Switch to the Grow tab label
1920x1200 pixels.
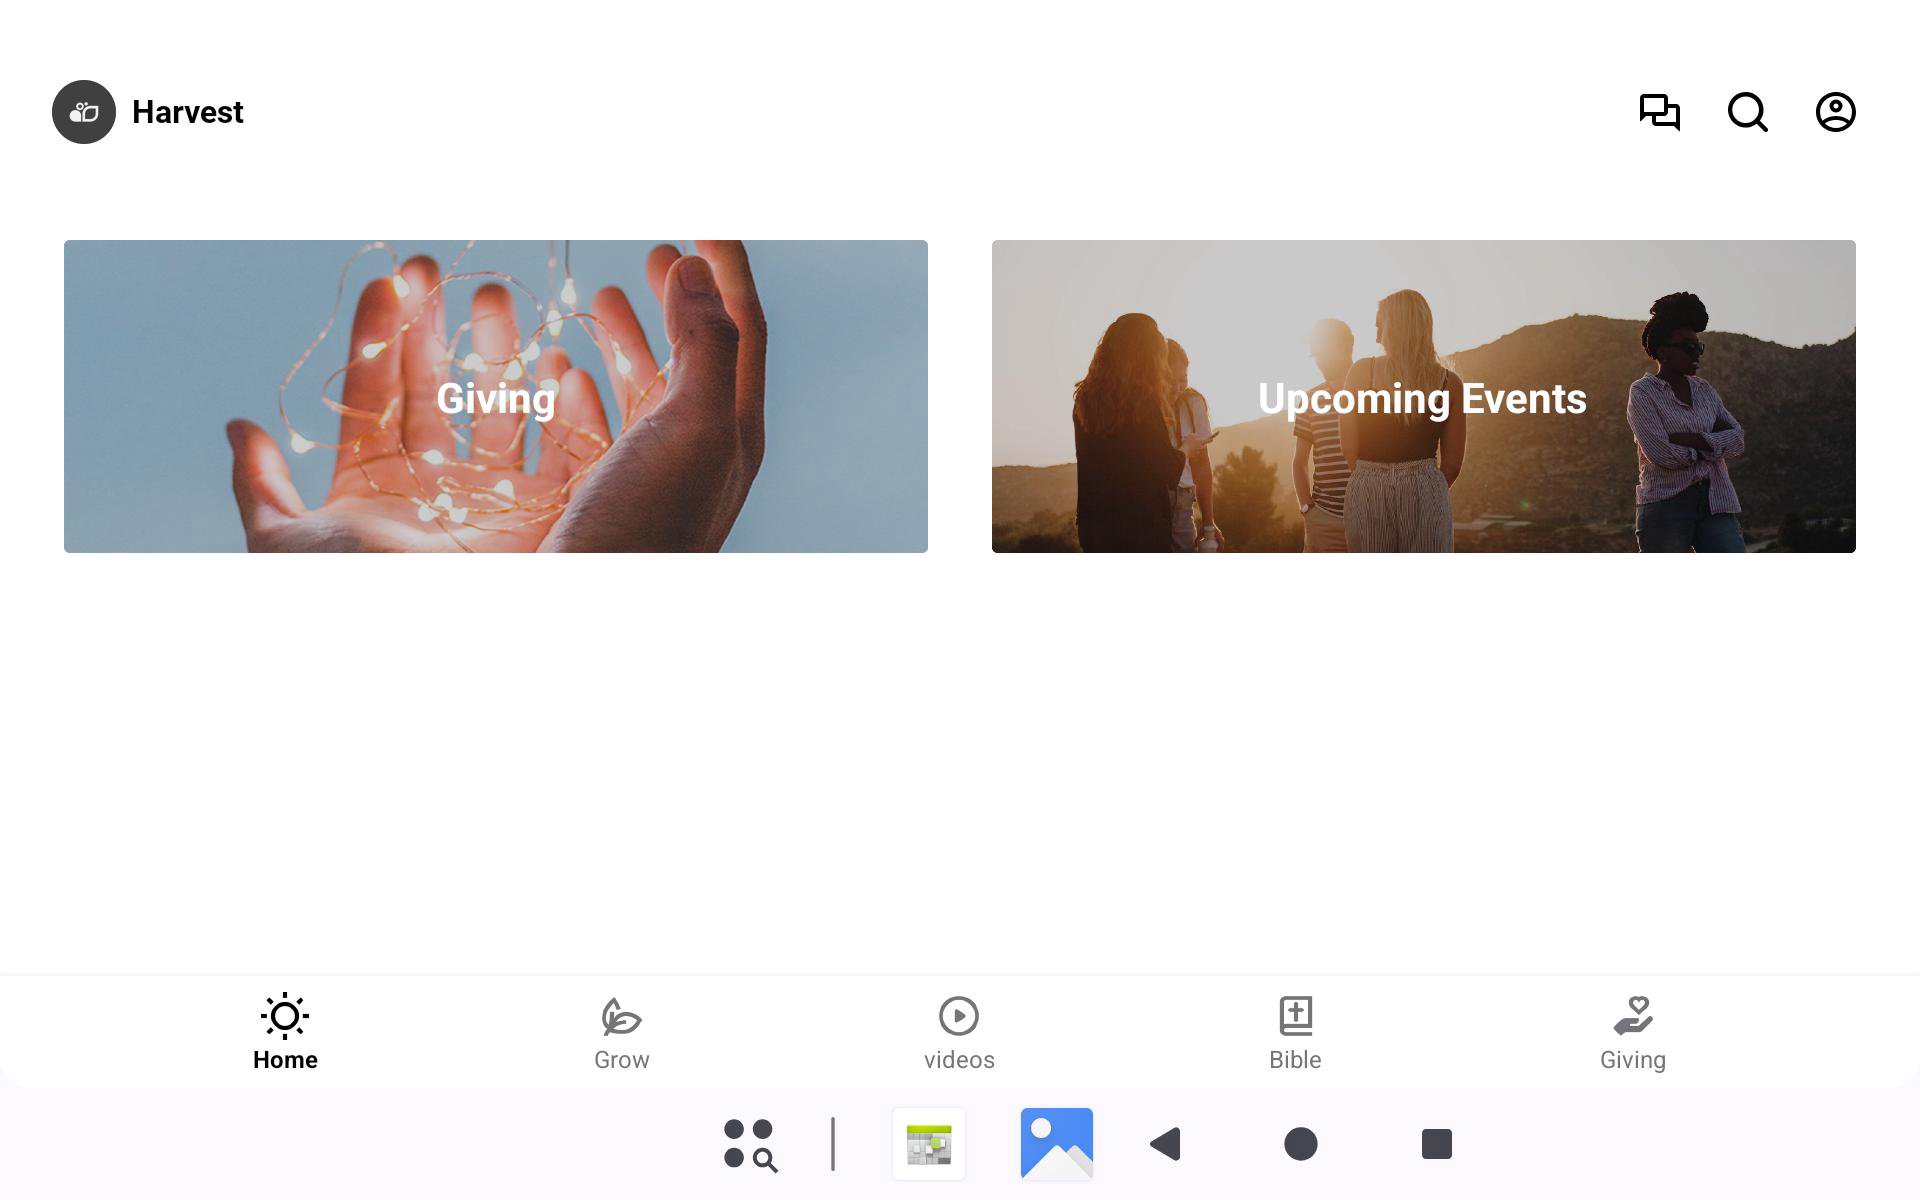[x=621, y=1060]
